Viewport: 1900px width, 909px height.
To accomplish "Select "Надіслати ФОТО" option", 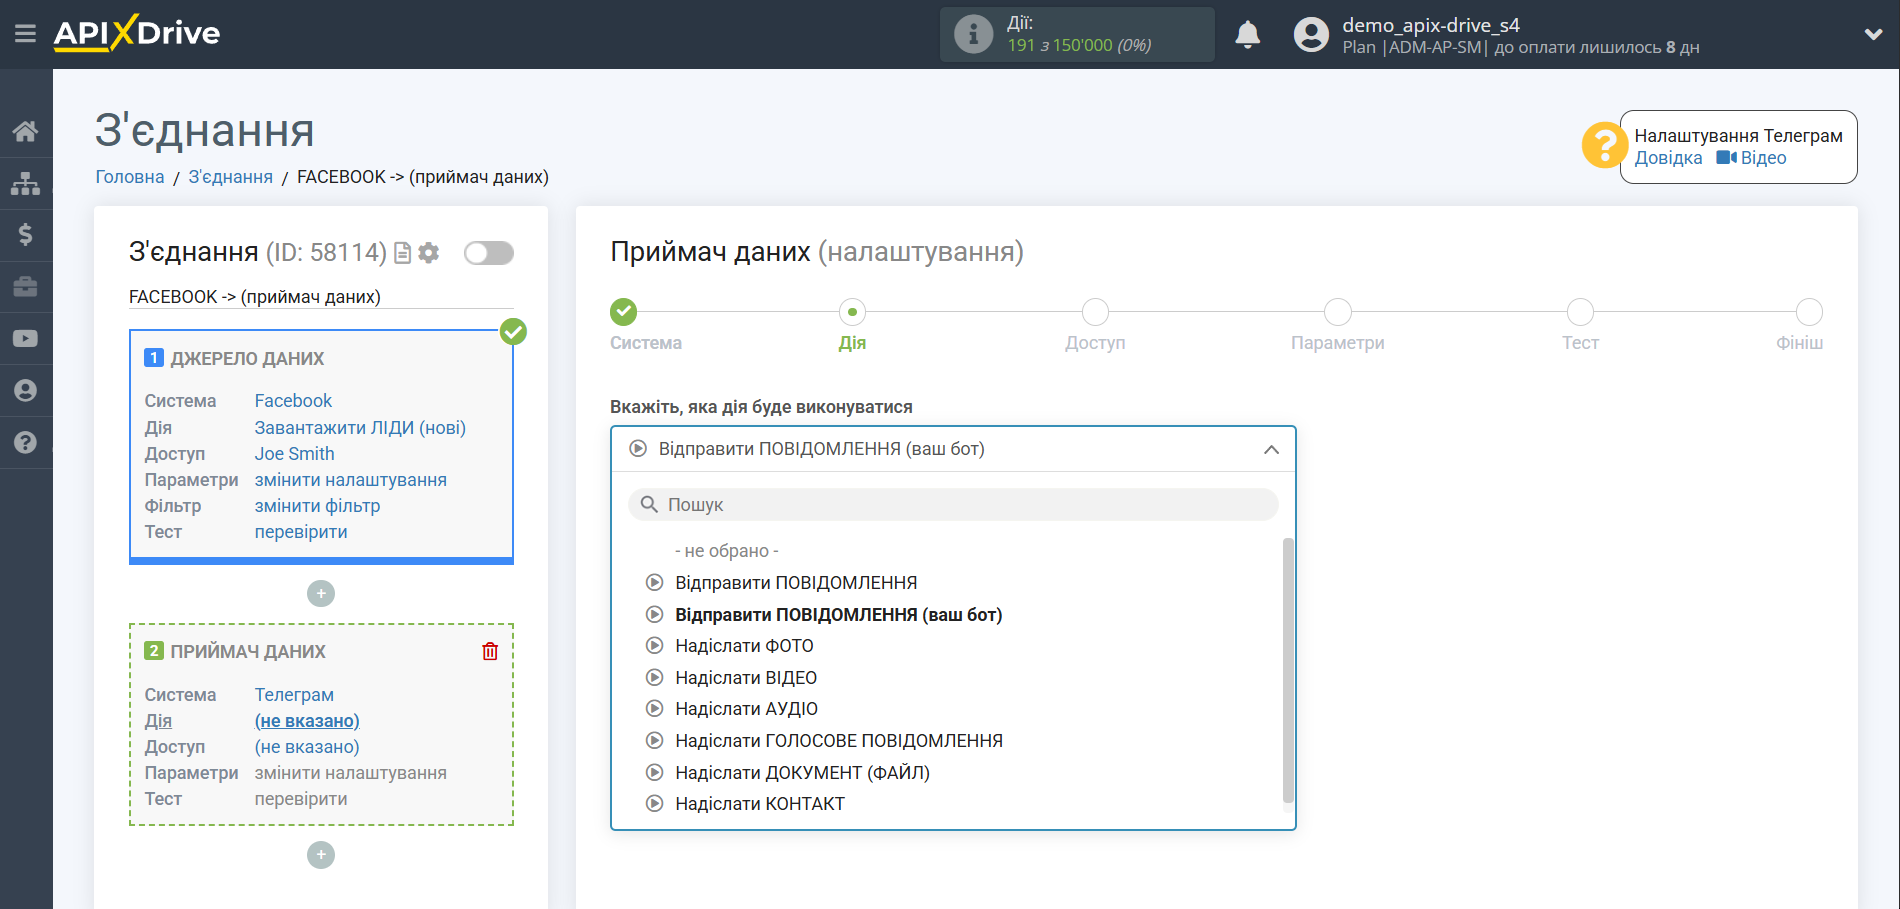I will click(x=744, y=646).
